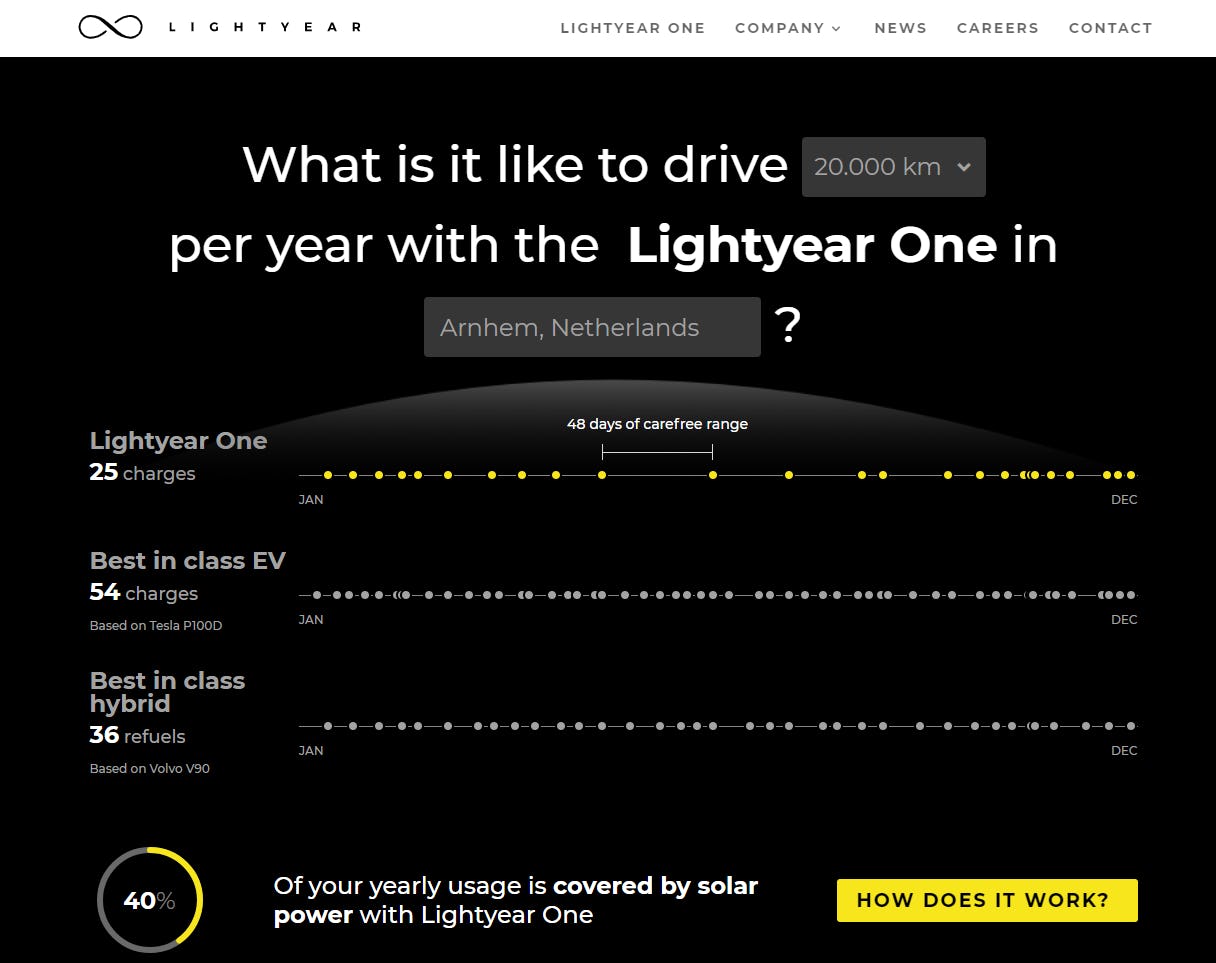Click the Lightyear infinity logo icon
1216x963 pixels.
pyautogui.click(x=110, y=27)
